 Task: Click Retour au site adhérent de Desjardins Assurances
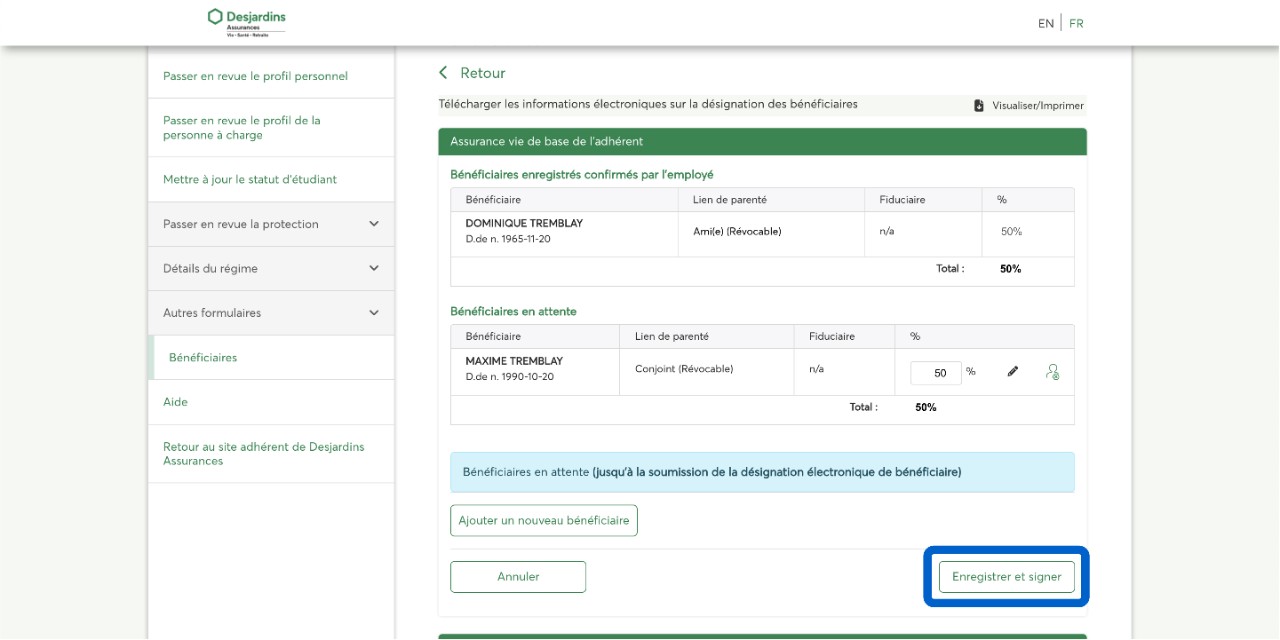click(264, 453)
